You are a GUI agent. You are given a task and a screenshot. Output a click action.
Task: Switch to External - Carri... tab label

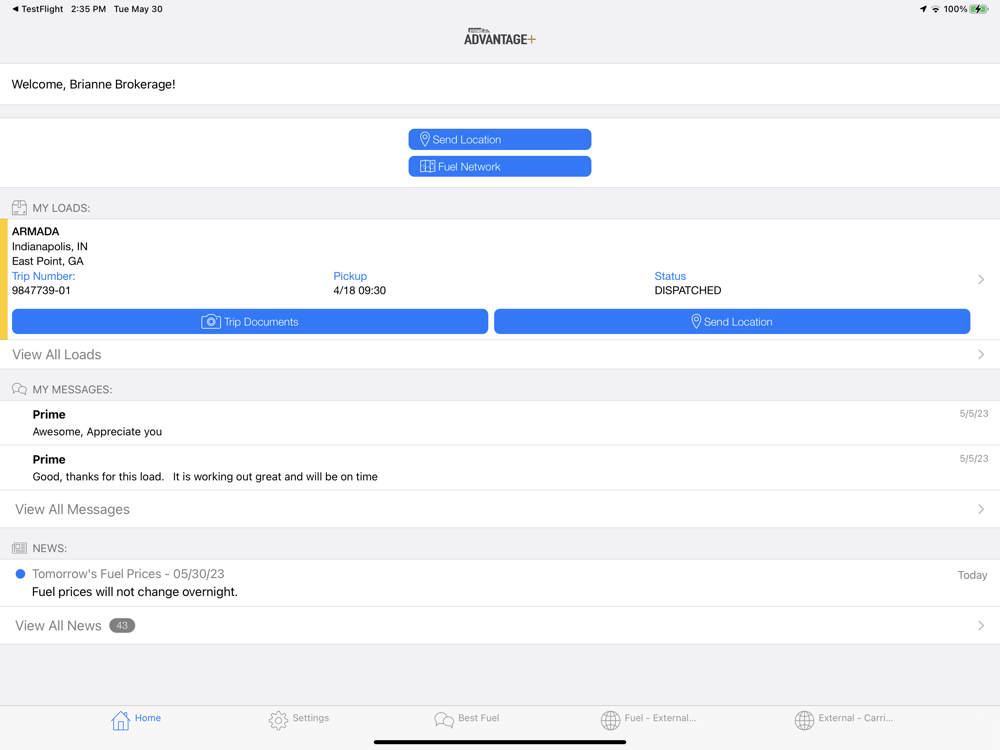tap(855, 717)
